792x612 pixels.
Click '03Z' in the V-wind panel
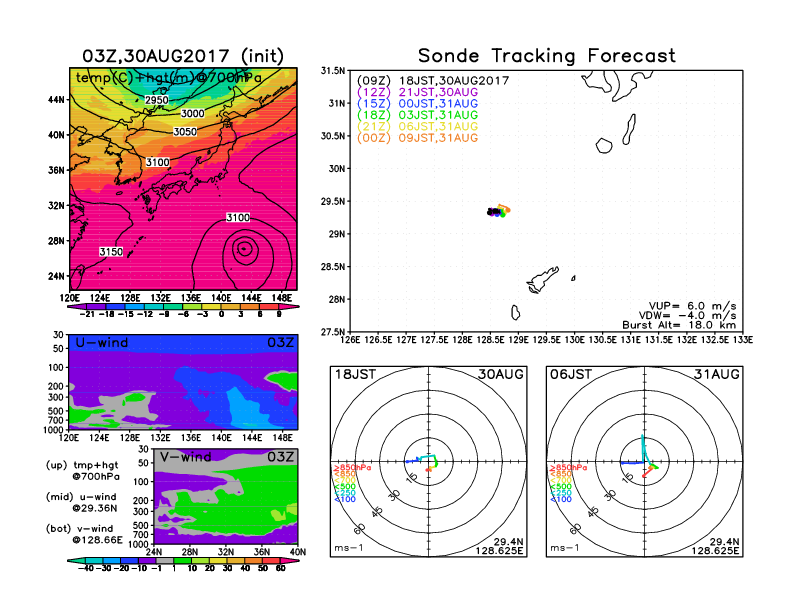tap(280, 457)
